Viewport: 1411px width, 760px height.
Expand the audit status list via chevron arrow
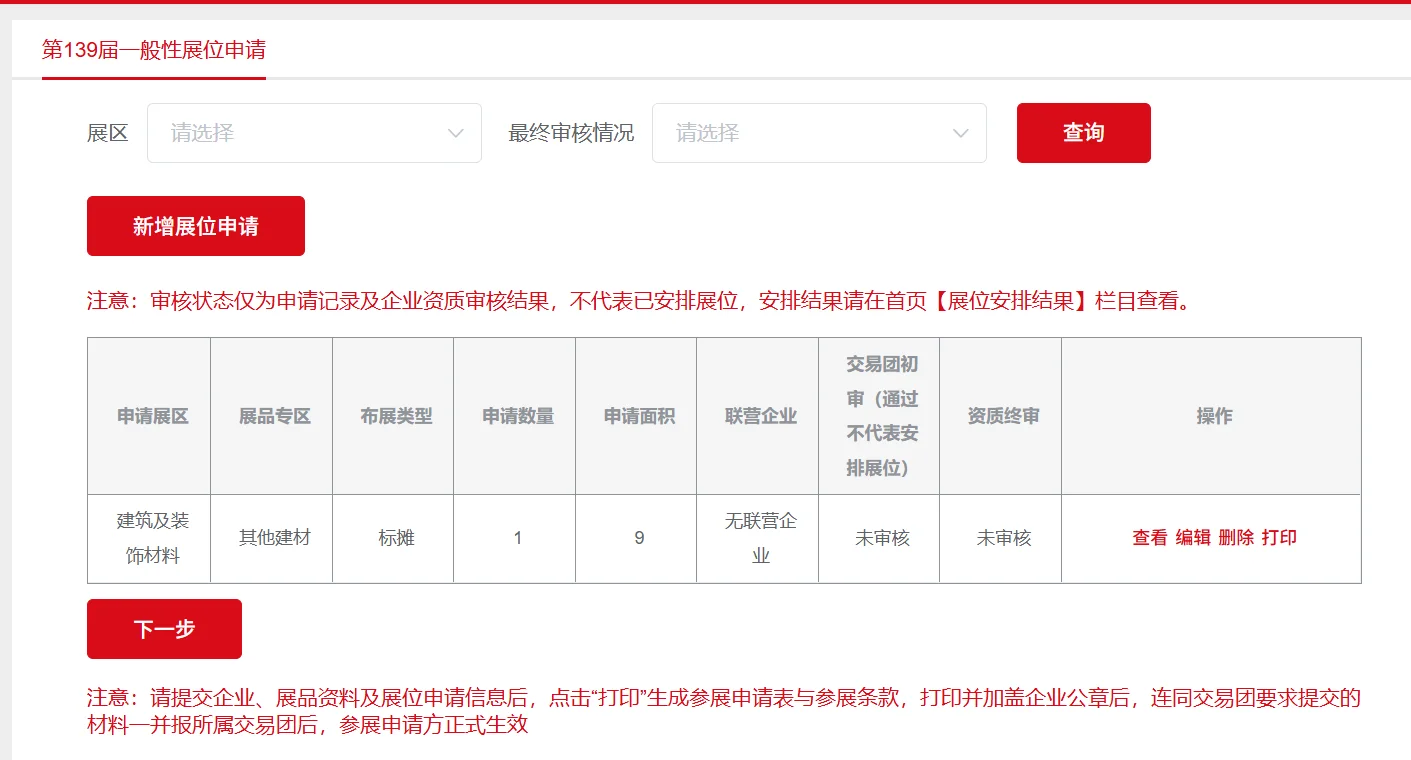coord(962,133)
